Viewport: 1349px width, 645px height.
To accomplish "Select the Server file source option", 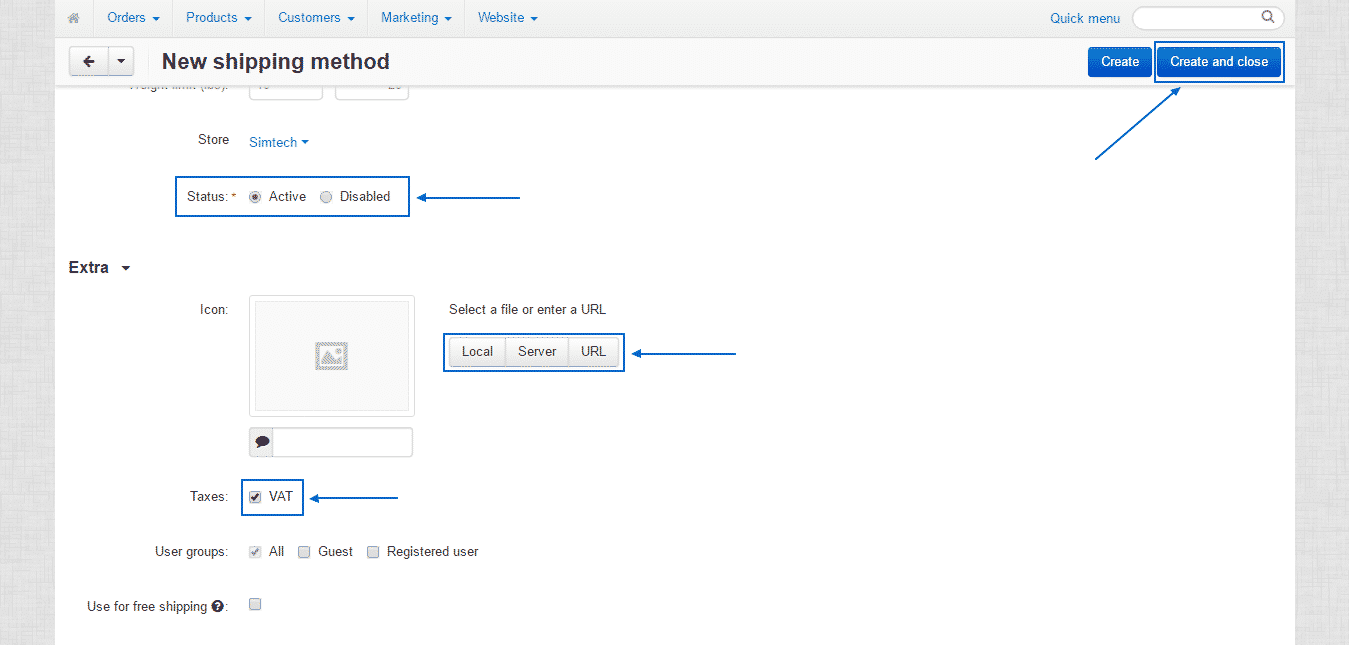I will tap(536, 351).
